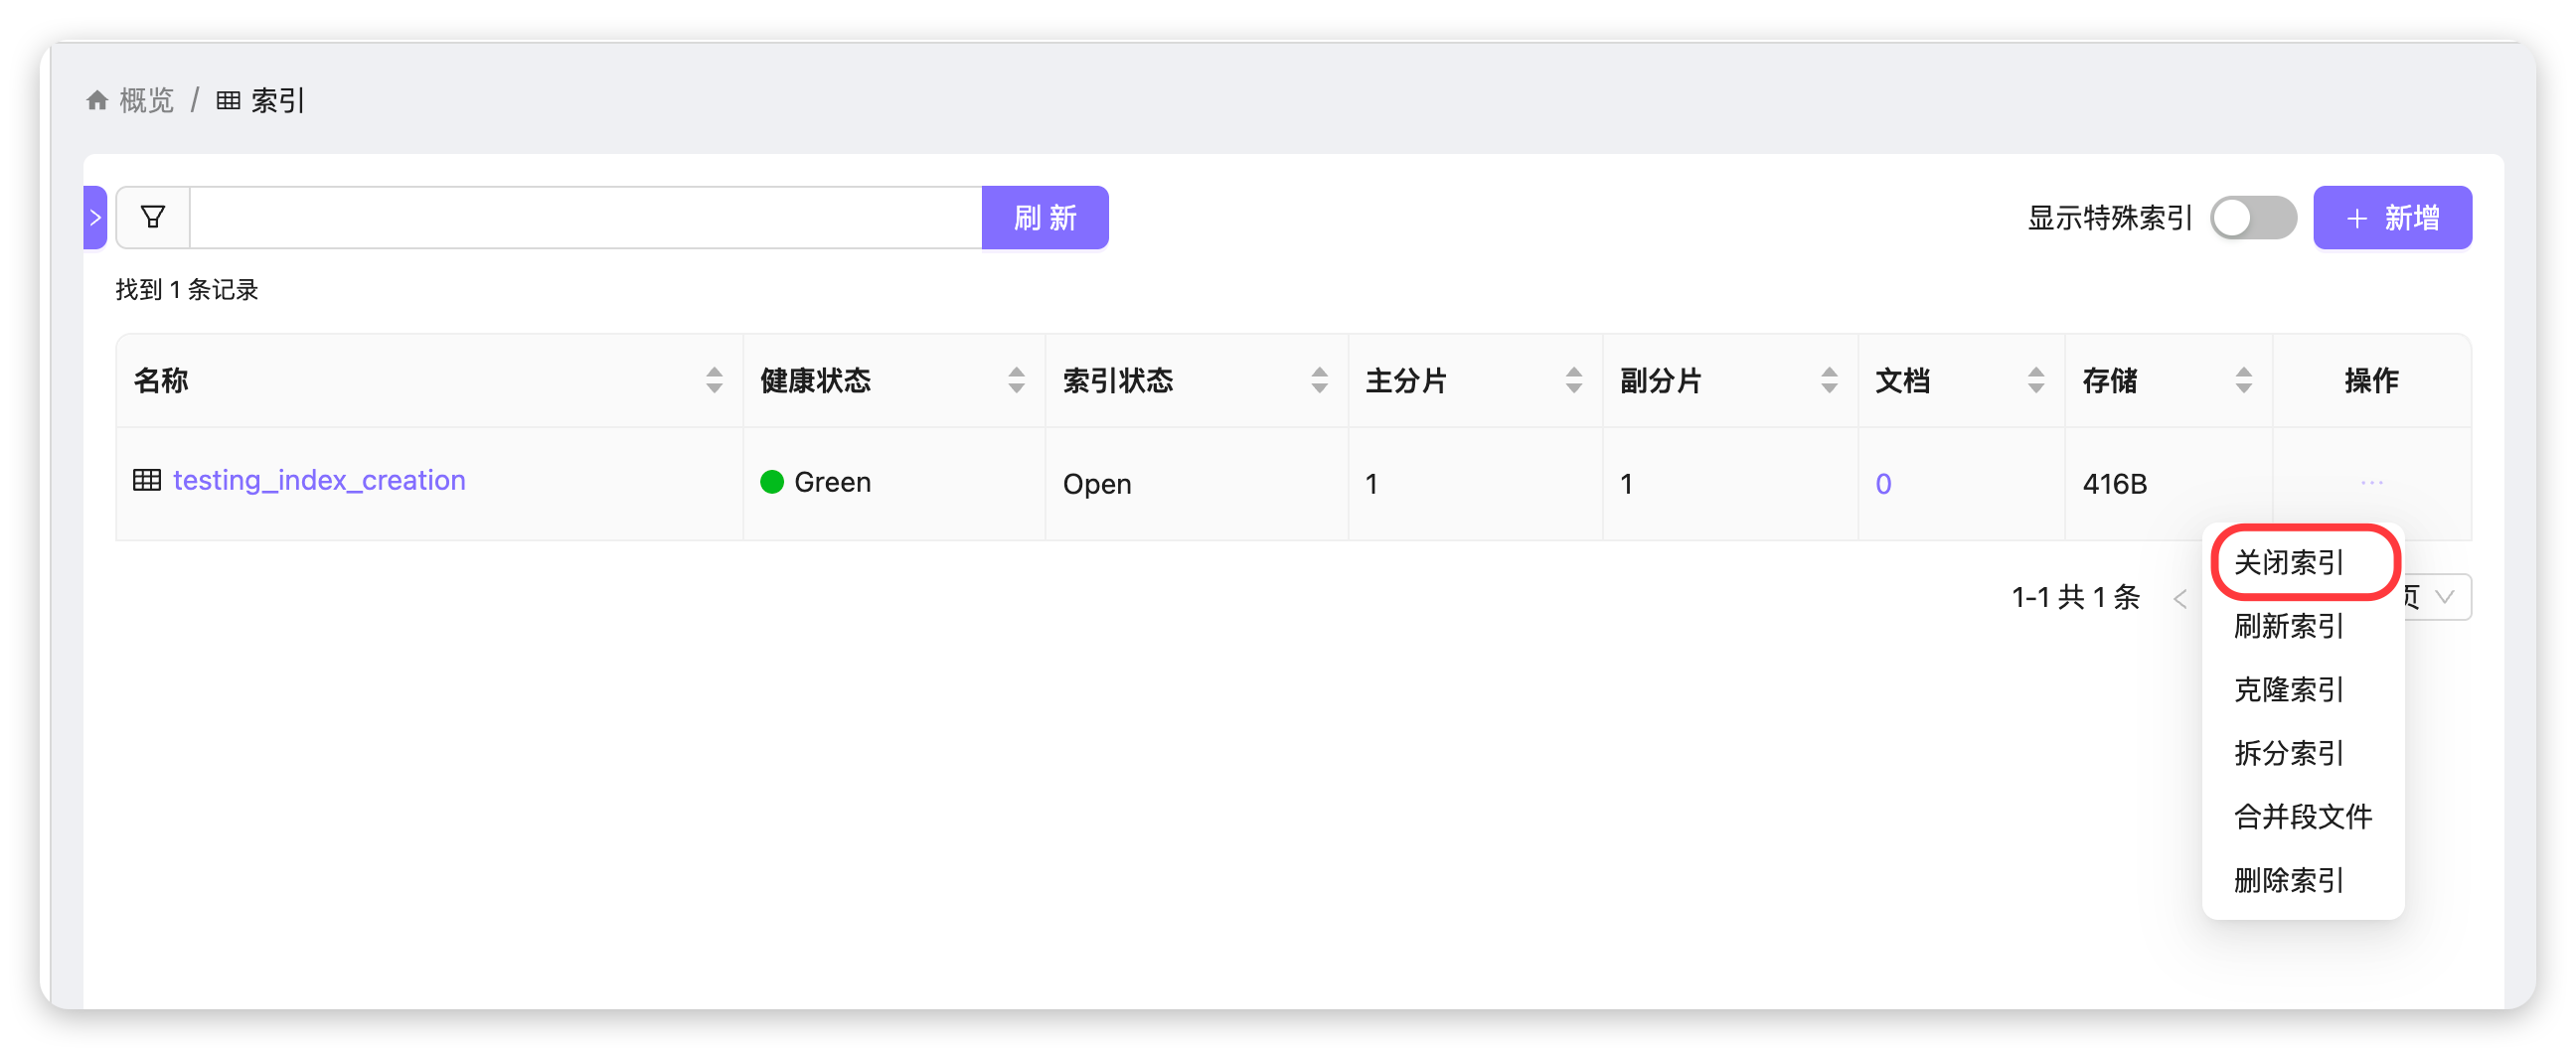Sort by 索引状态 column sort arrows
The height and width of the screenshot is (1049, 2576).
pos(1319,380)
